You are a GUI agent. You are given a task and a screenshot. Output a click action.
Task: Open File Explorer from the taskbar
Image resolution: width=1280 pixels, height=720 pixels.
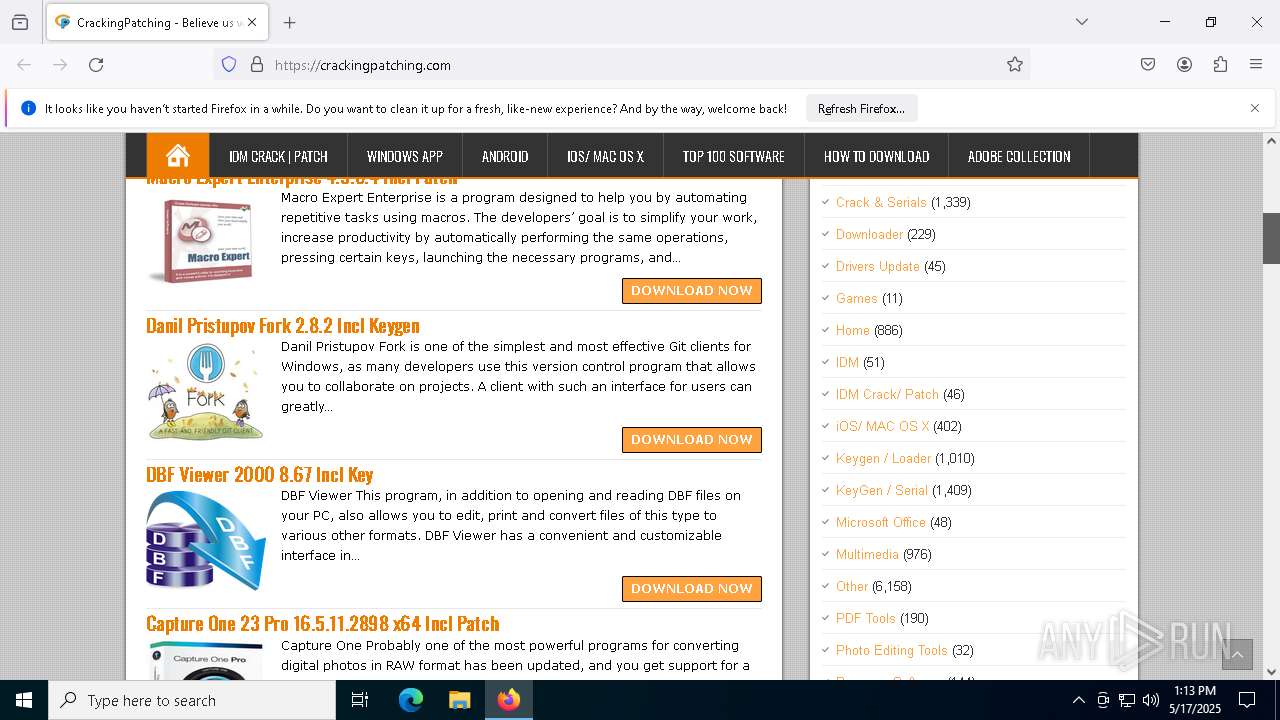[460, 700]
